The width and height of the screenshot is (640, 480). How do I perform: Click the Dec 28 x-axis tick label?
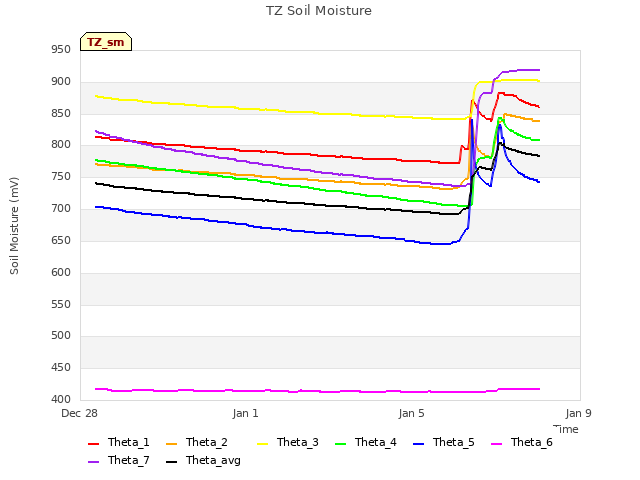coord(80,413)
